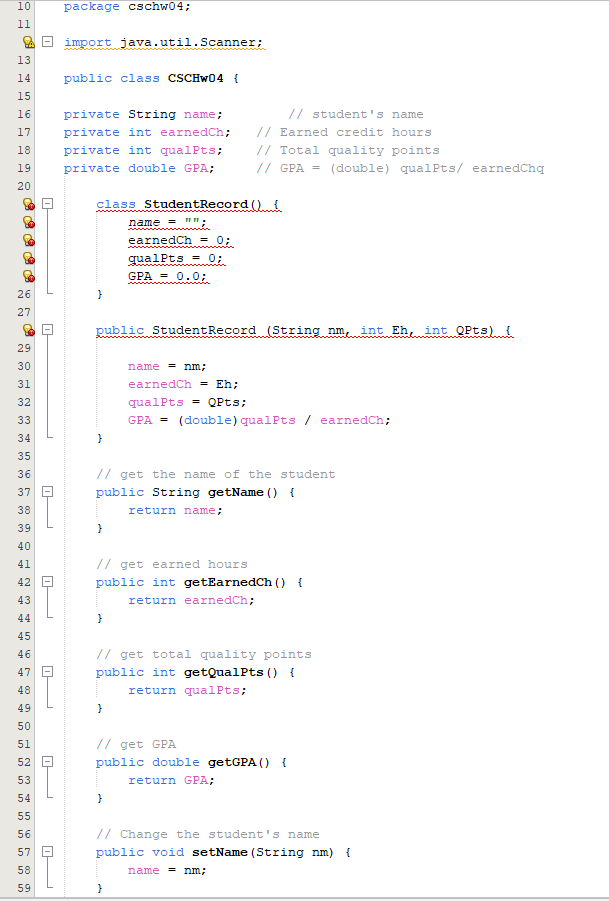Image resolution: width=609 pixels, height=901 pixels.
Task: Click the method name 'getQualPts()'
Action: point(231,672)
